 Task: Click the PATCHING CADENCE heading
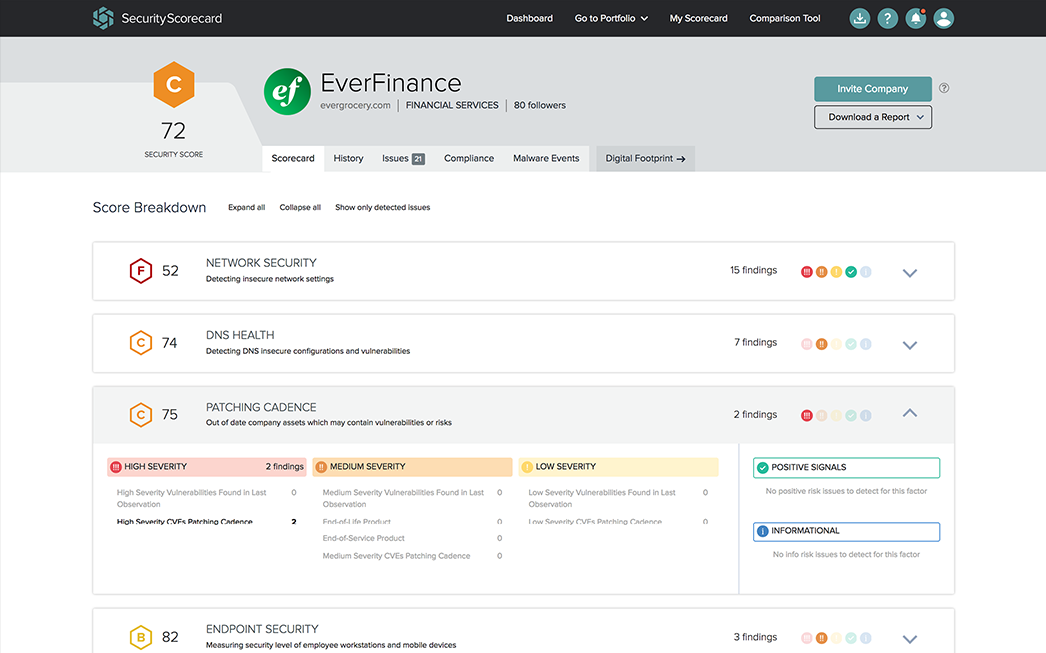(261, 407)
